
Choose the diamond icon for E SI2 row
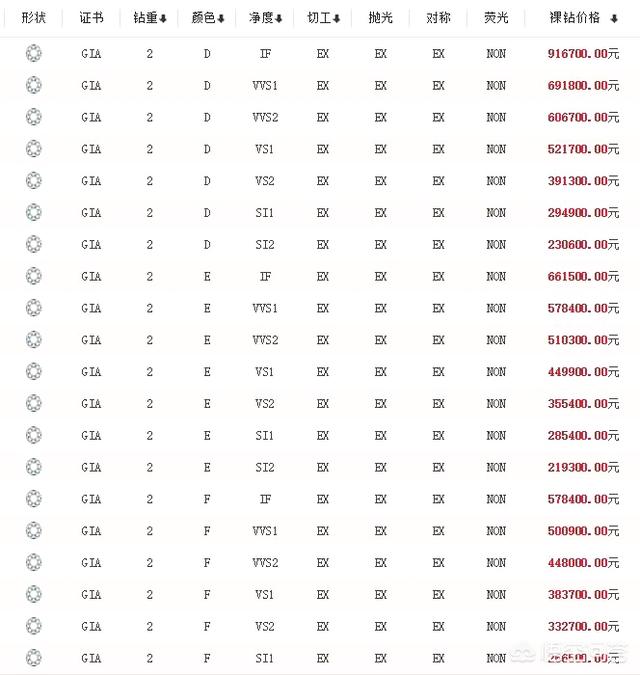pos(34,467)
